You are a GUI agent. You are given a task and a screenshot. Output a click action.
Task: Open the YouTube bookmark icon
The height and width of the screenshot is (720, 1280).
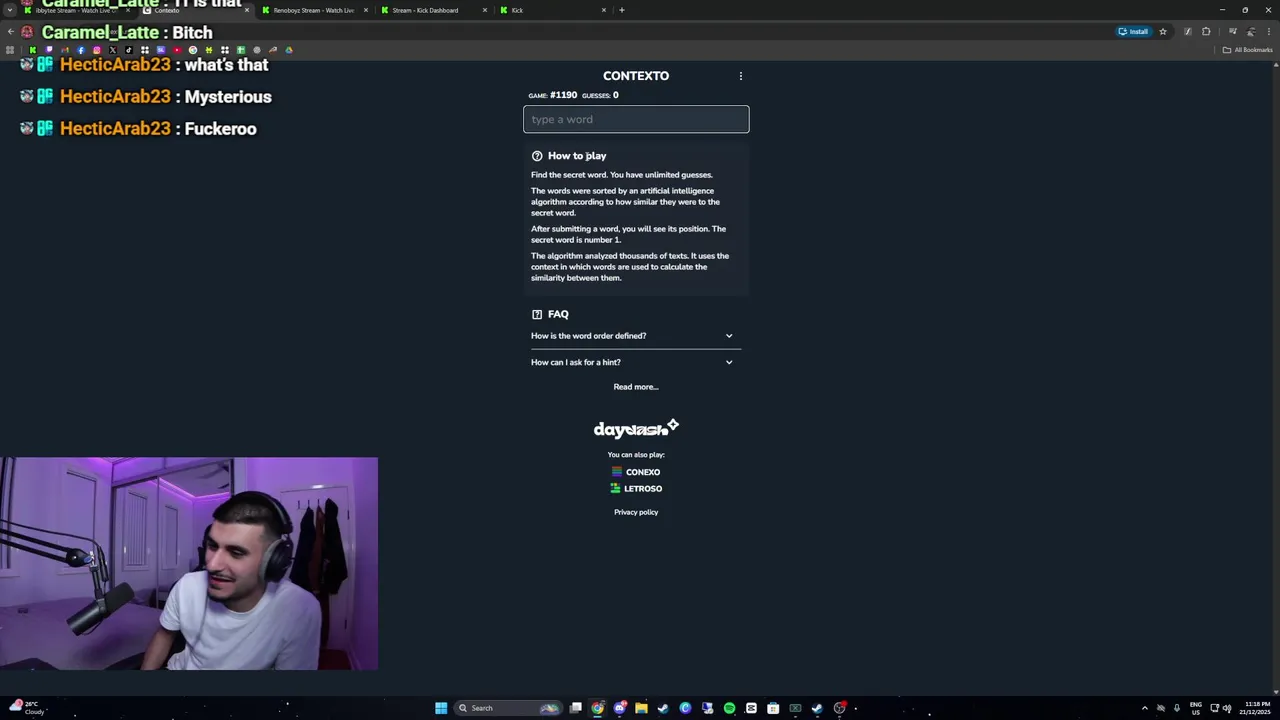(x=177, y=50)
